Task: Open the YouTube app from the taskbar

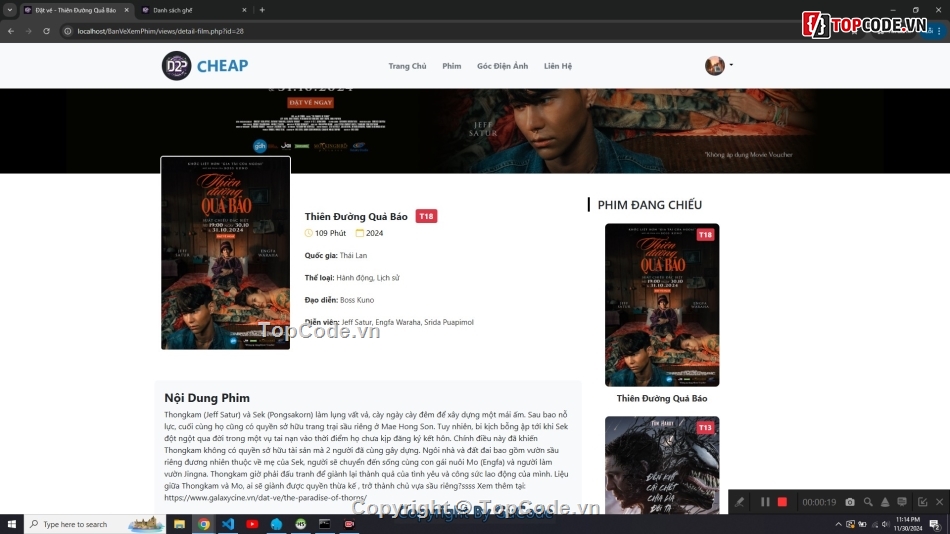Action: (x=252, y=524)
